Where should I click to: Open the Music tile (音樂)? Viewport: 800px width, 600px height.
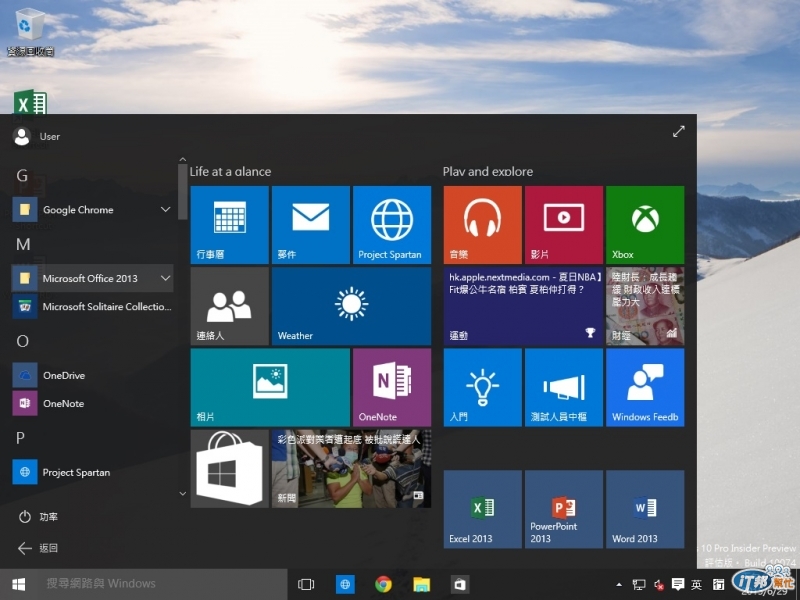coord(483,225)
